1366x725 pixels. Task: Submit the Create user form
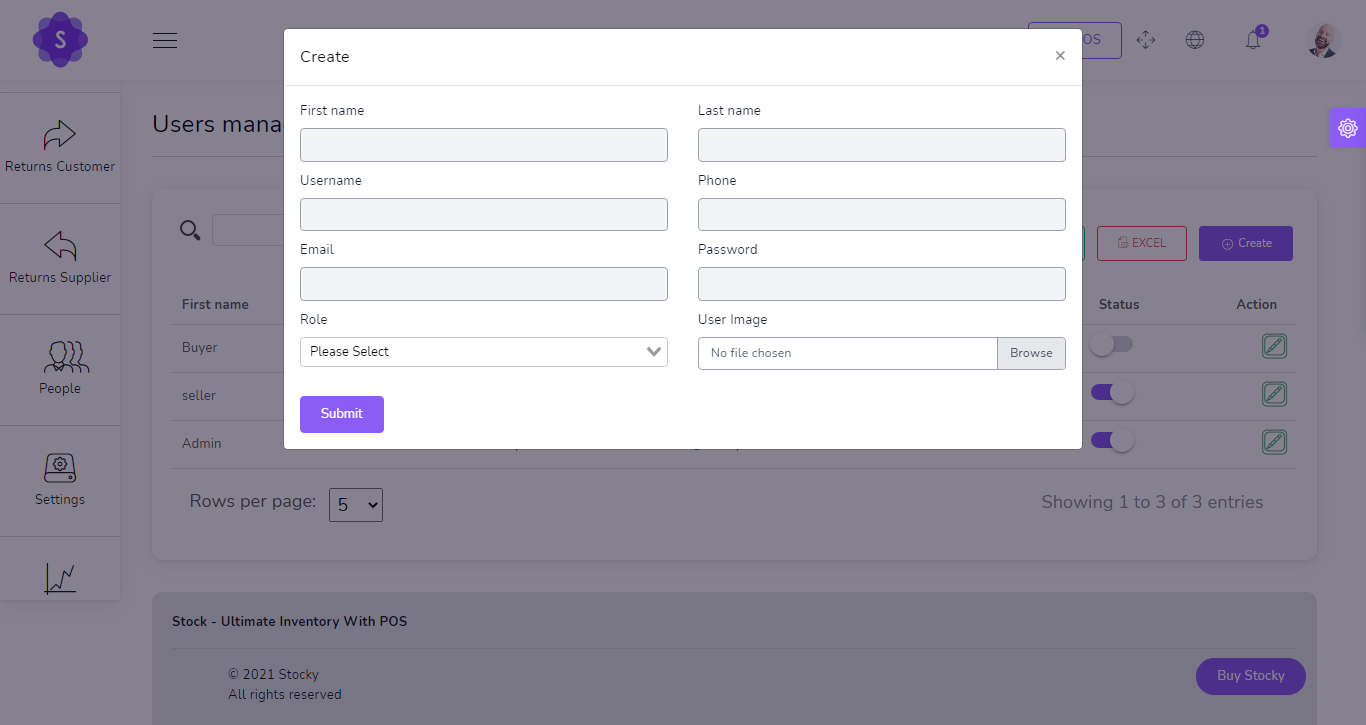tap(341, 413)
